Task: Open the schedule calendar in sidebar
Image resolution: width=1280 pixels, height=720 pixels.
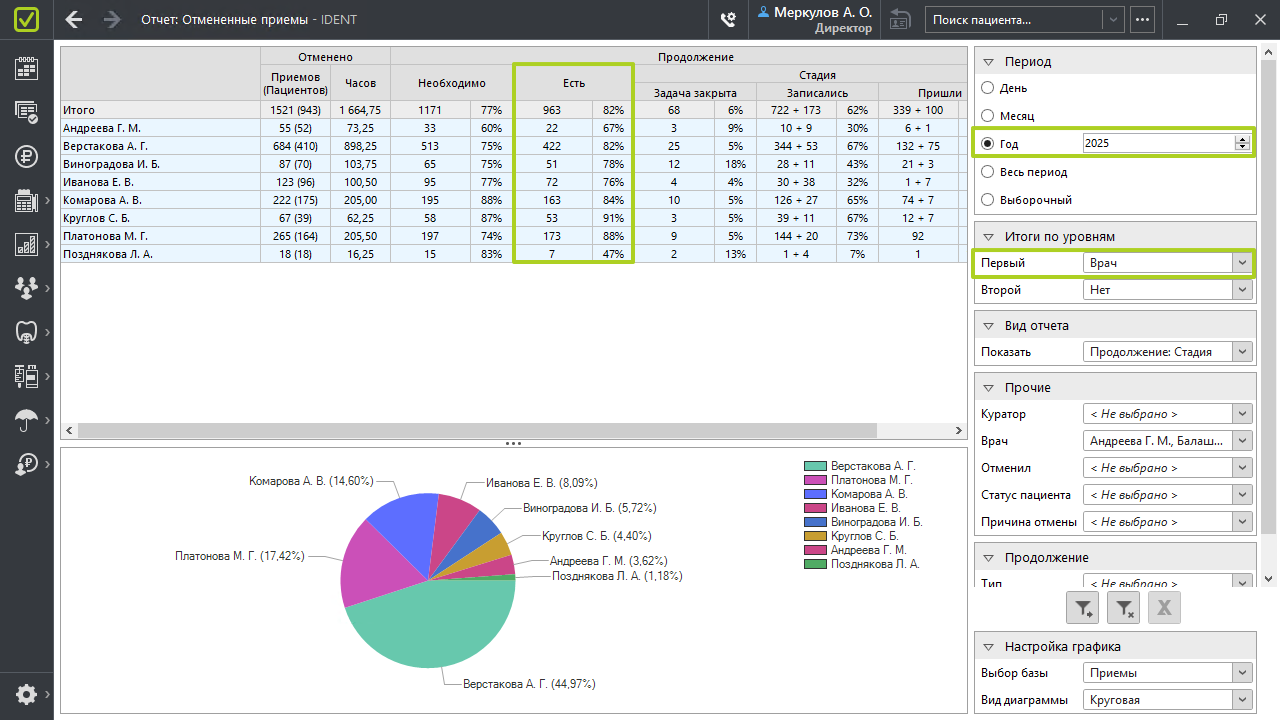Action: click(x=26, y=68)
